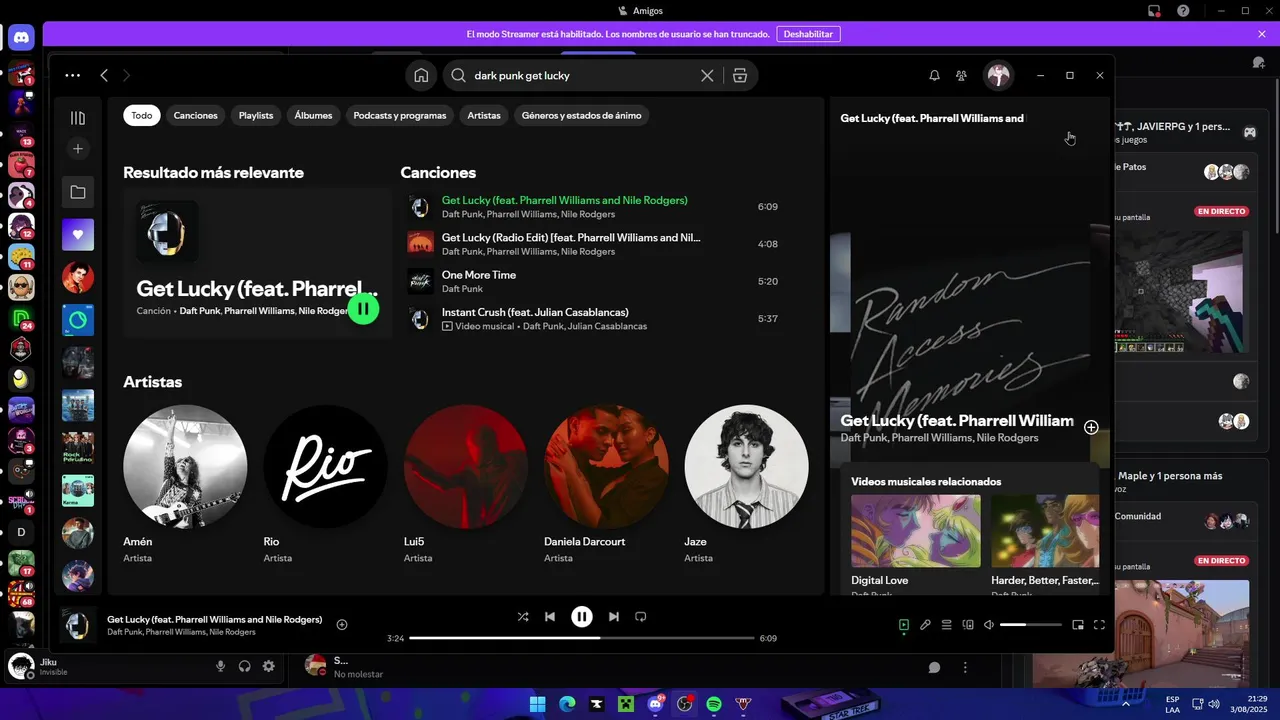Select the Playlists filter
The width and height of the screenshot is (1280, 720).
coord(256,115)
